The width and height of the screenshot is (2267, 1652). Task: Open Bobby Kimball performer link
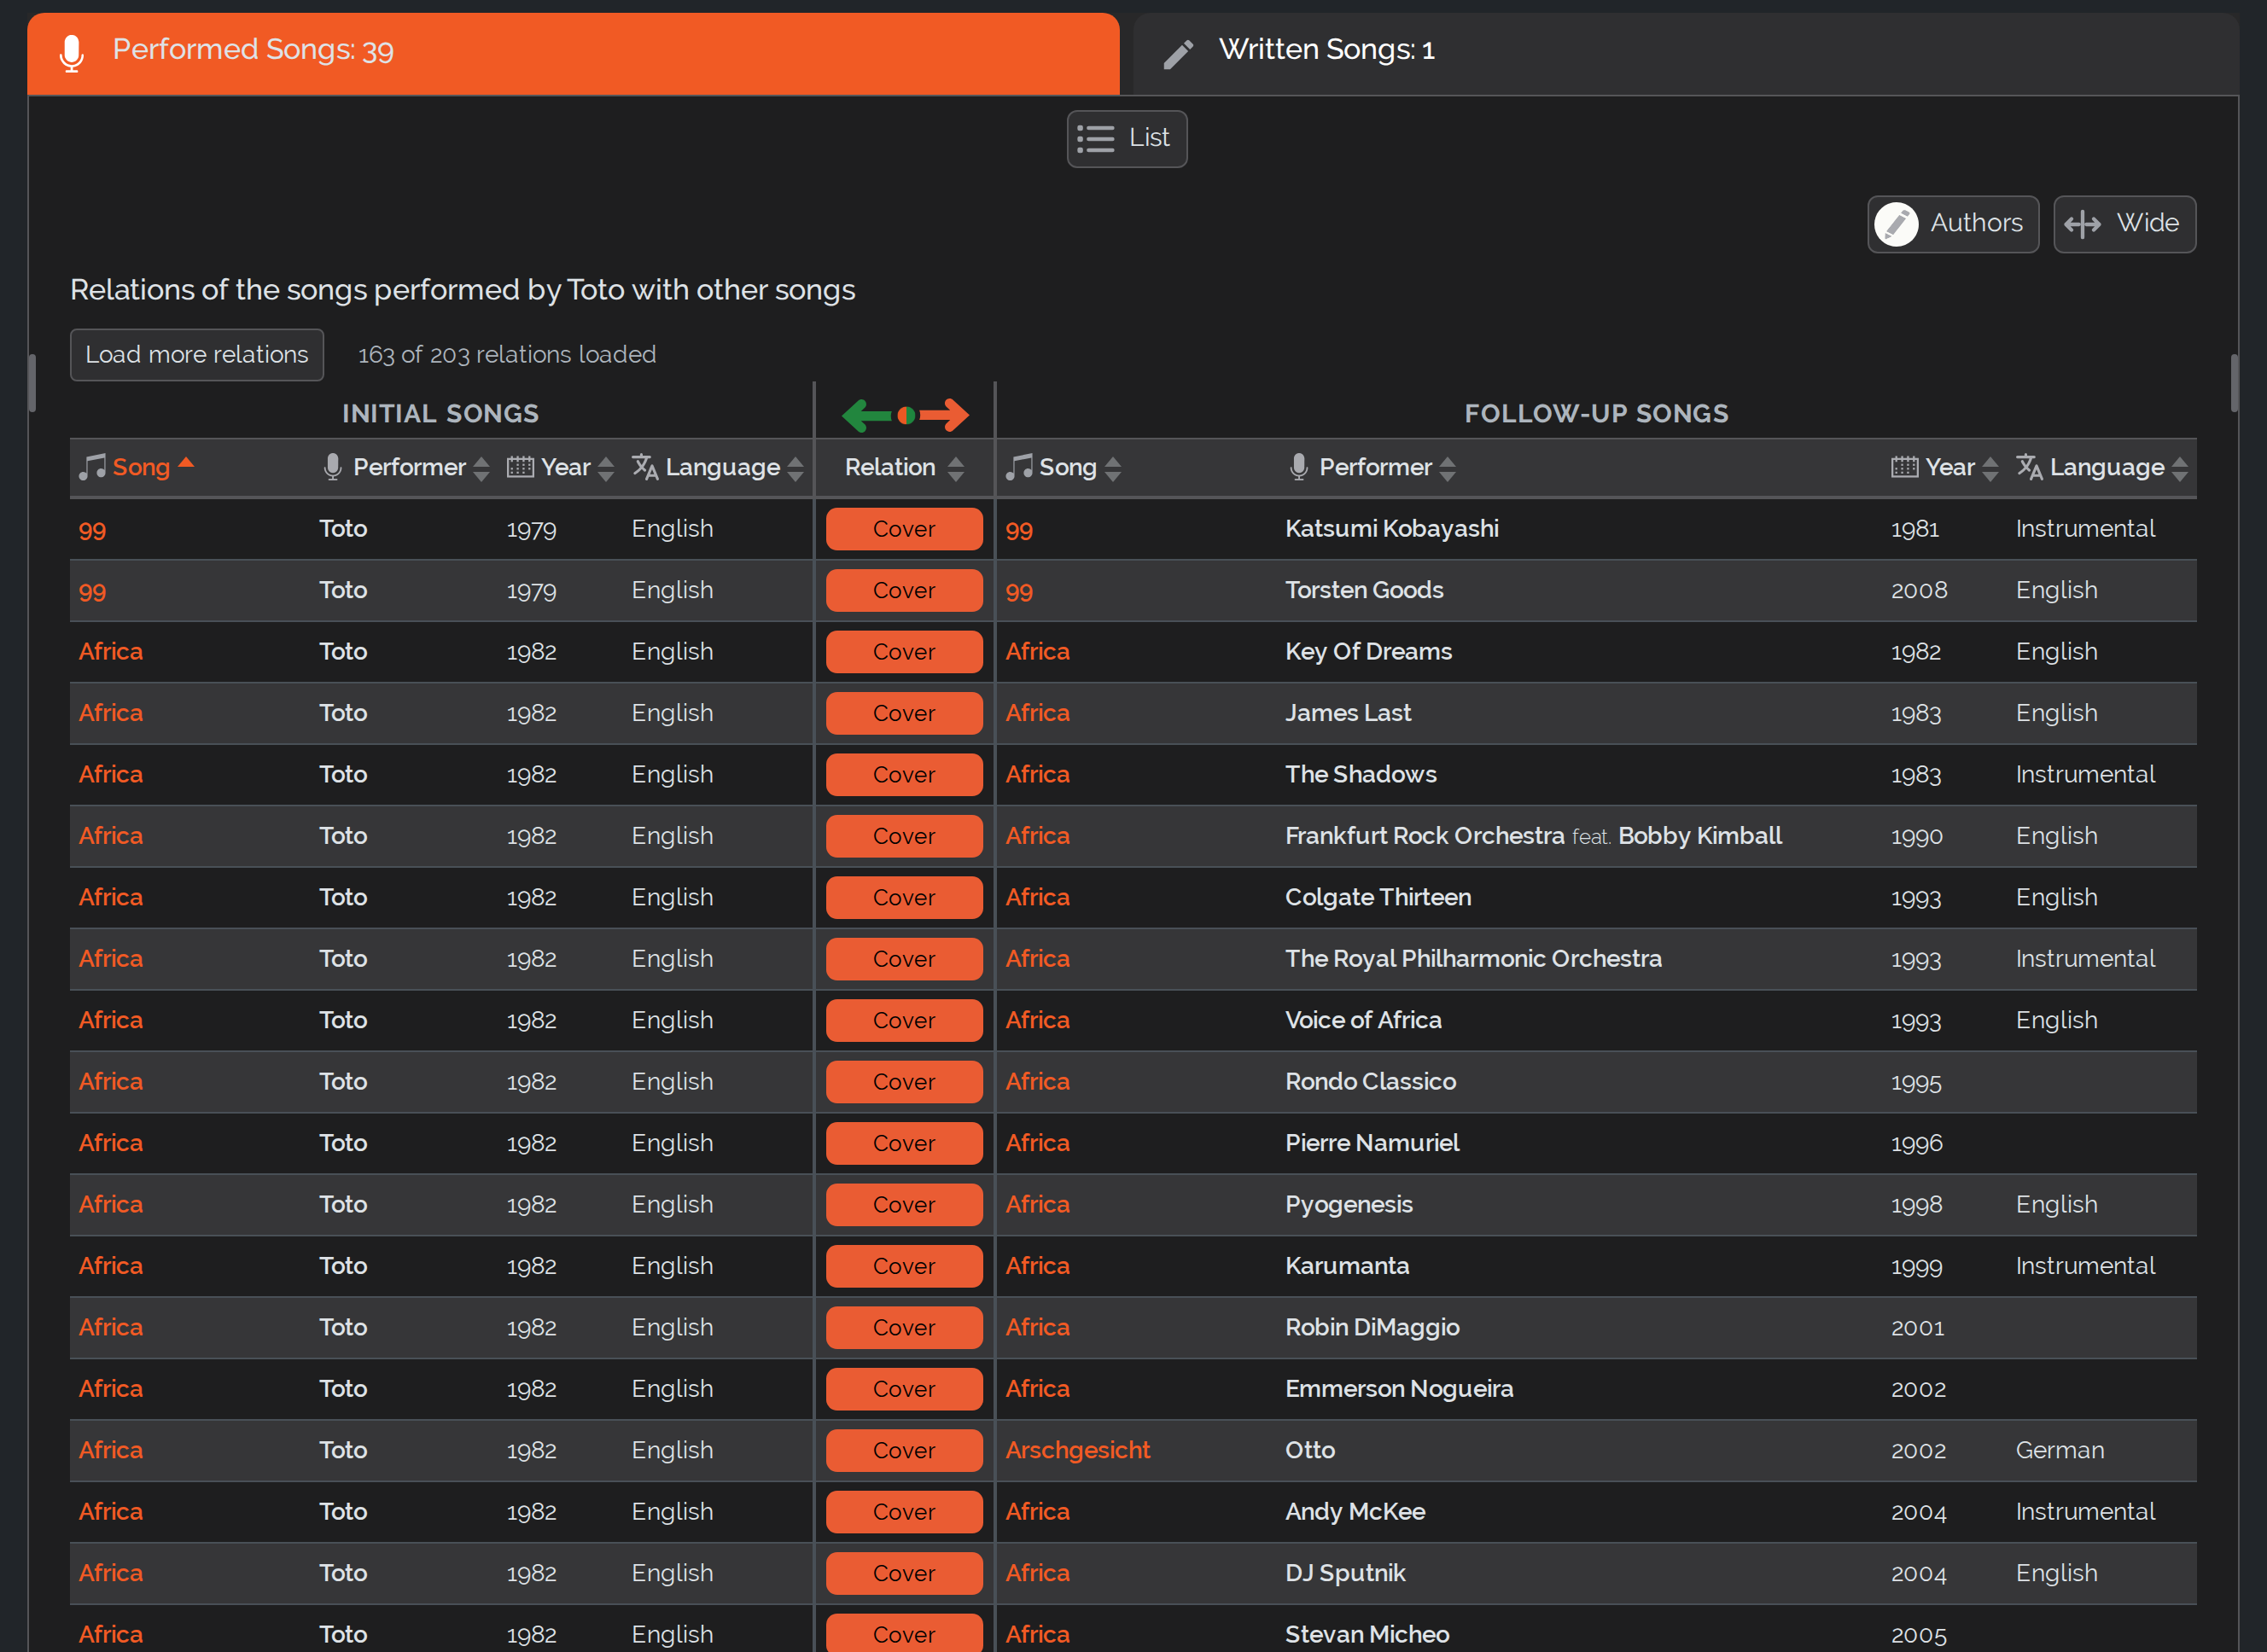pyautogui.click(x=1700, y=836)
